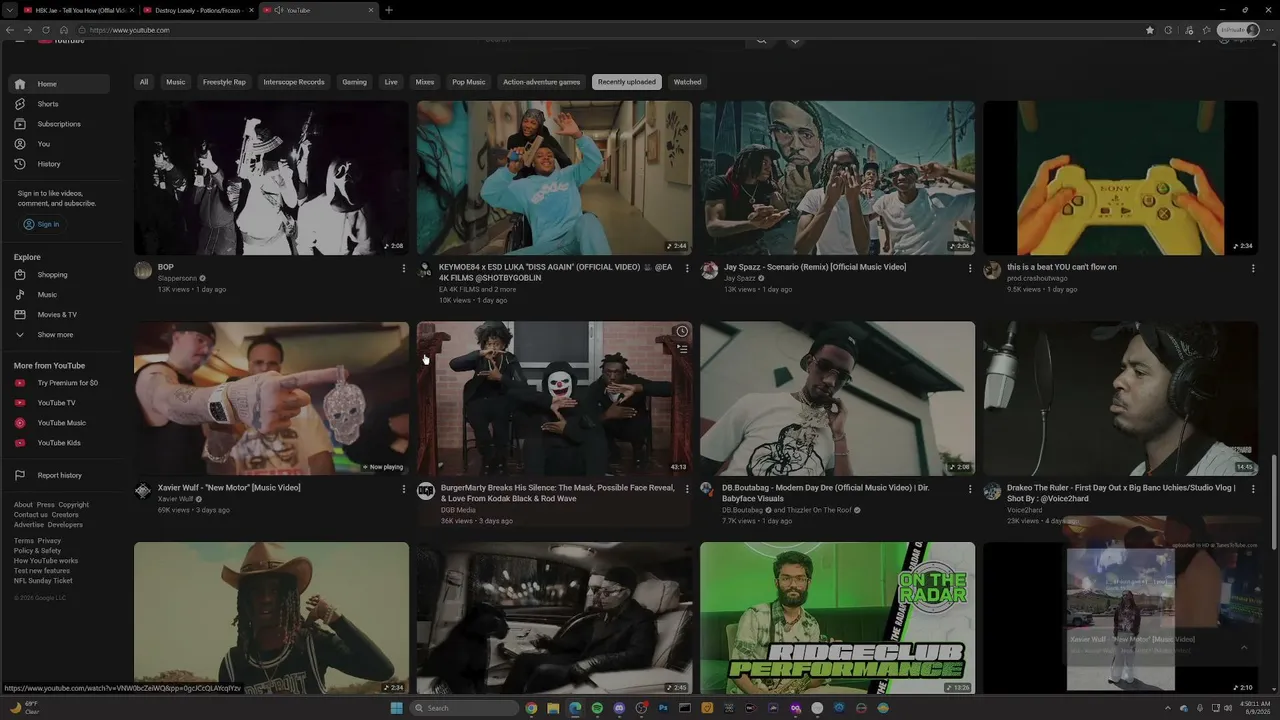Open the Privacy footer link
This screenshot has width=1280, height=720.
[49, 541]
